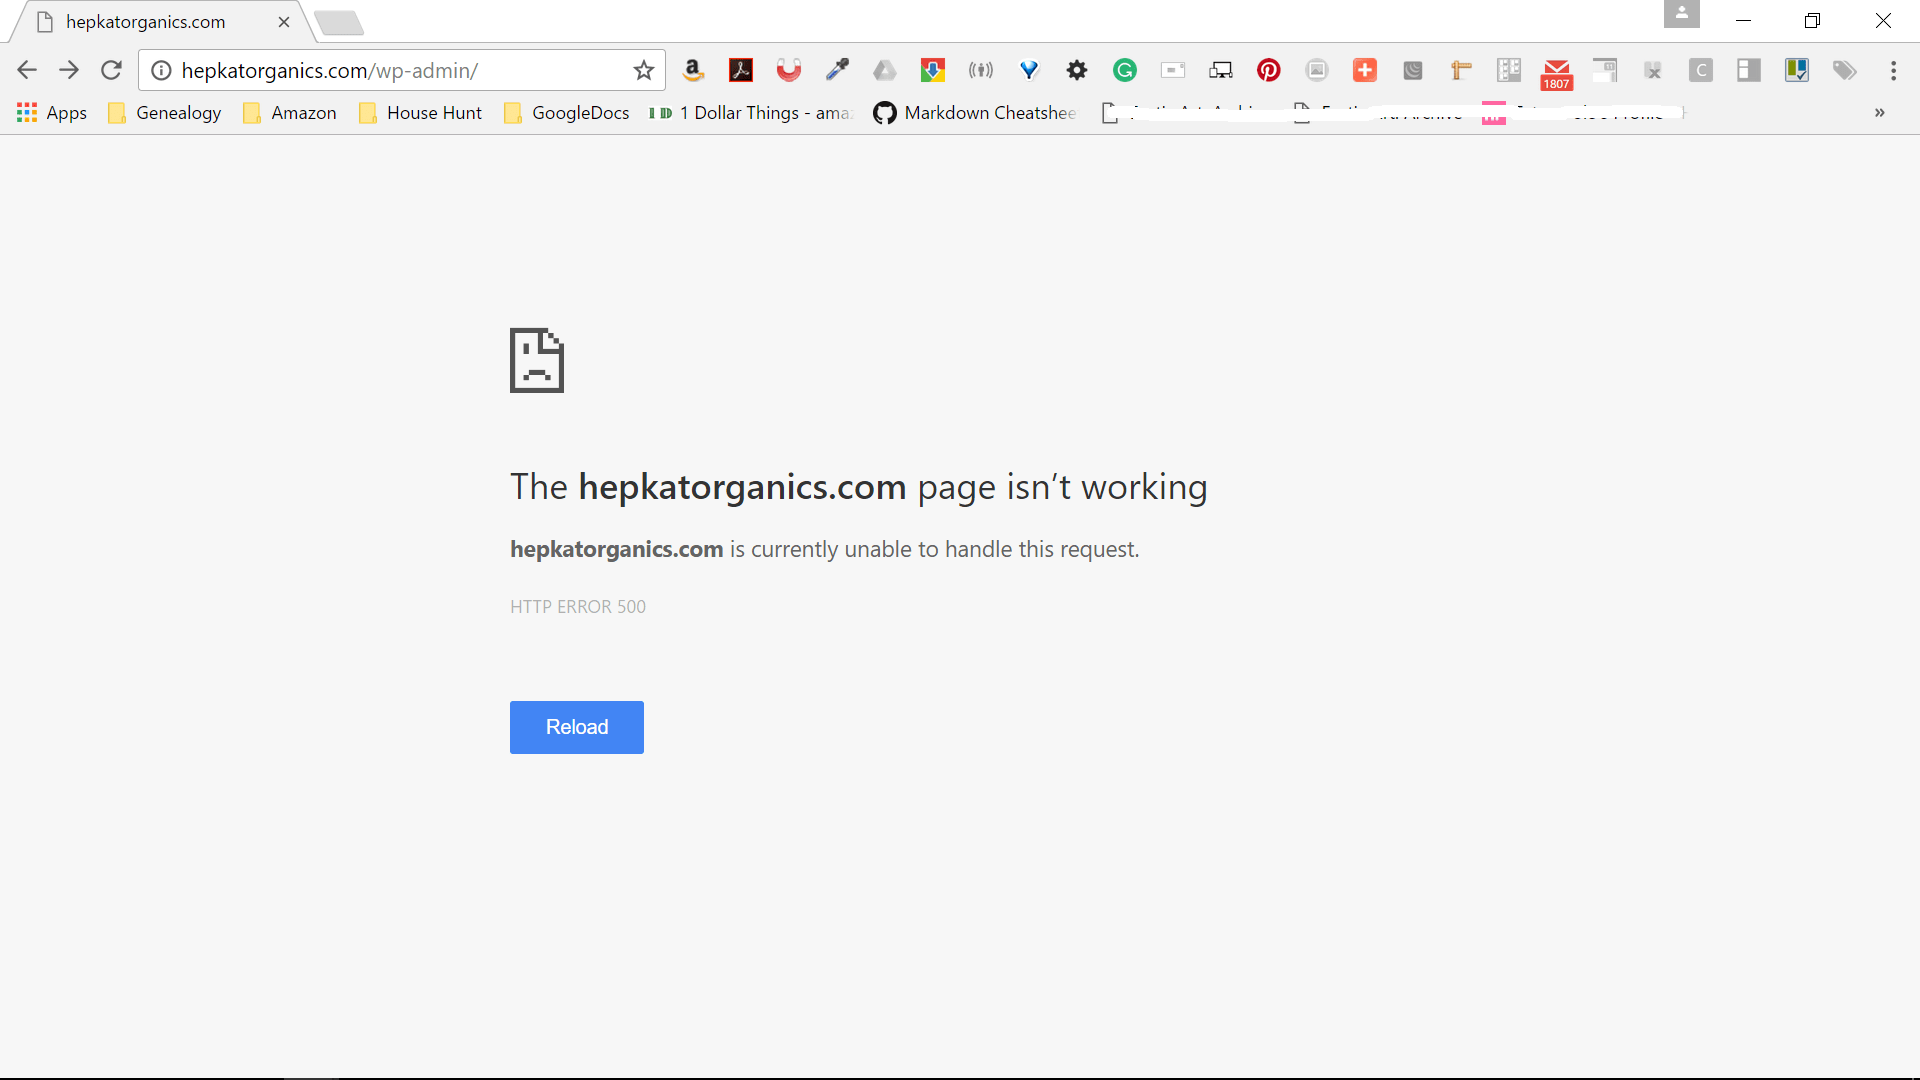
Task: Open the Apps shortcut in bookmarks bar
Action: click(x=52, y=113)
